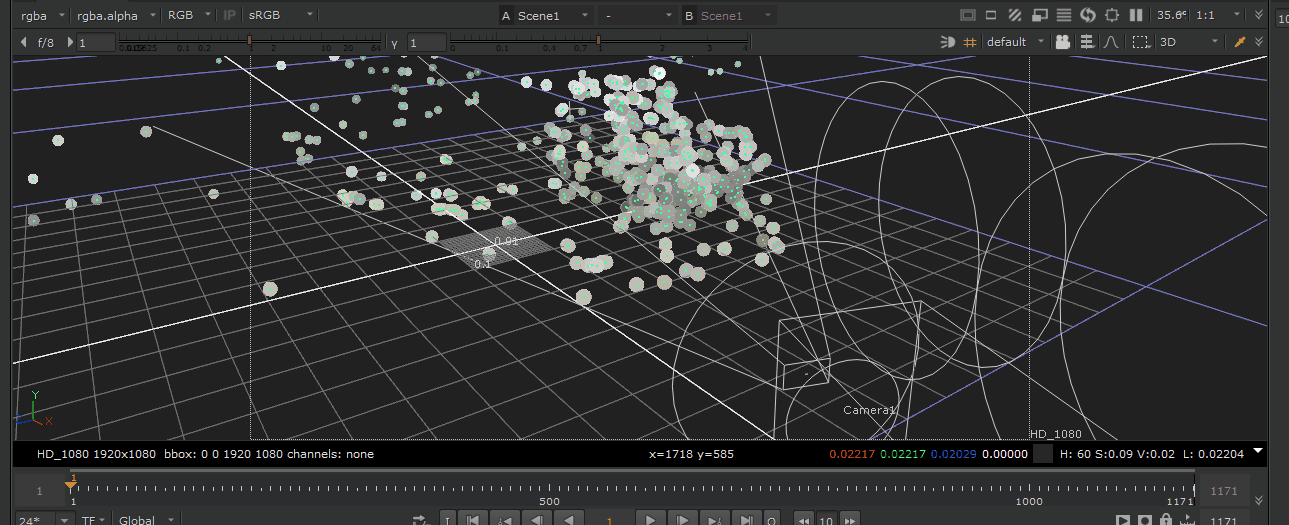Screen dimensions: 1289x525
Task: Expand the timeline panel chevrons at right
Action: pyautogui.click(x=1259, y=500)
